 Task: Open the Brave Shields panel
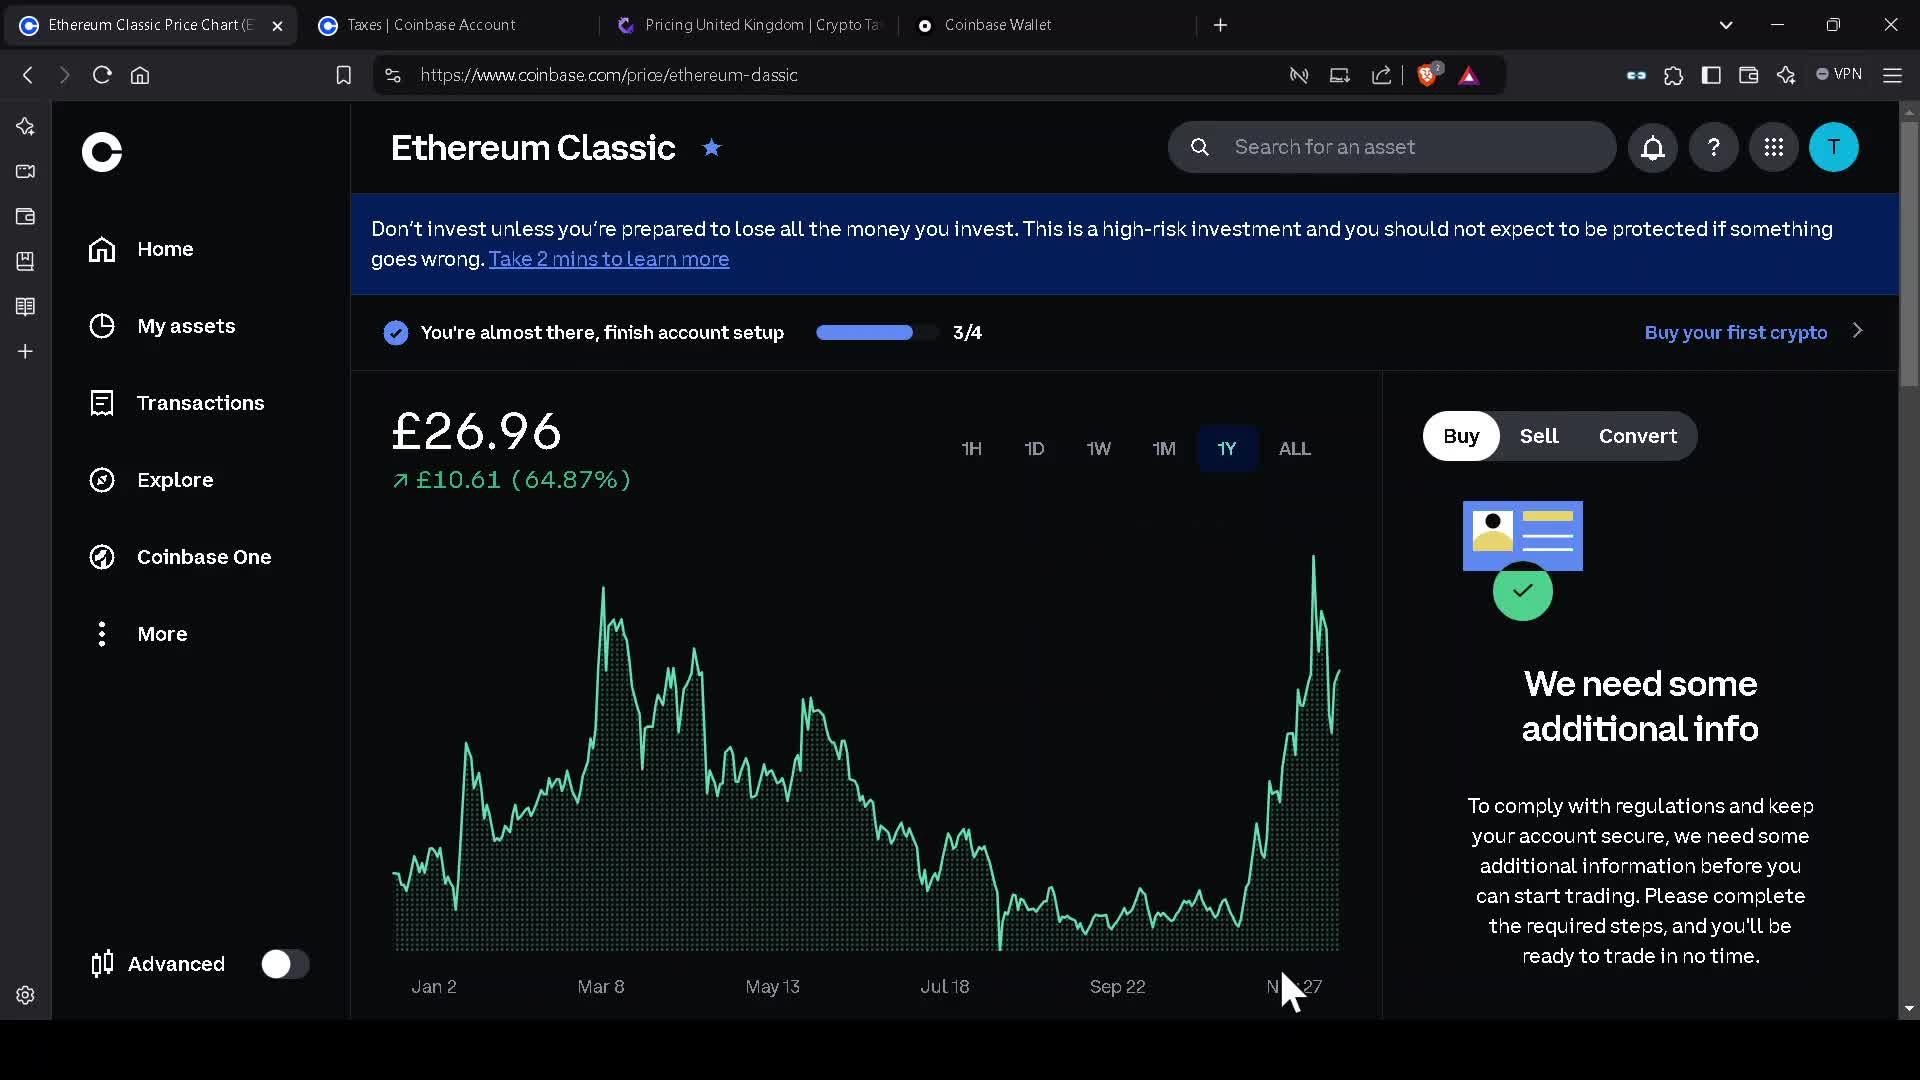(x=1428, y=75)
